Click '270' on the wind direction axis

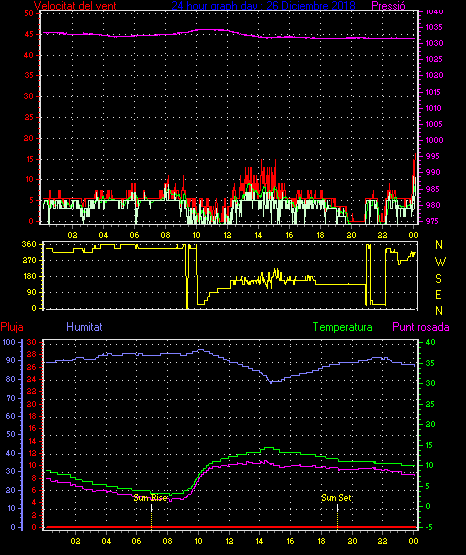(29, 260)
